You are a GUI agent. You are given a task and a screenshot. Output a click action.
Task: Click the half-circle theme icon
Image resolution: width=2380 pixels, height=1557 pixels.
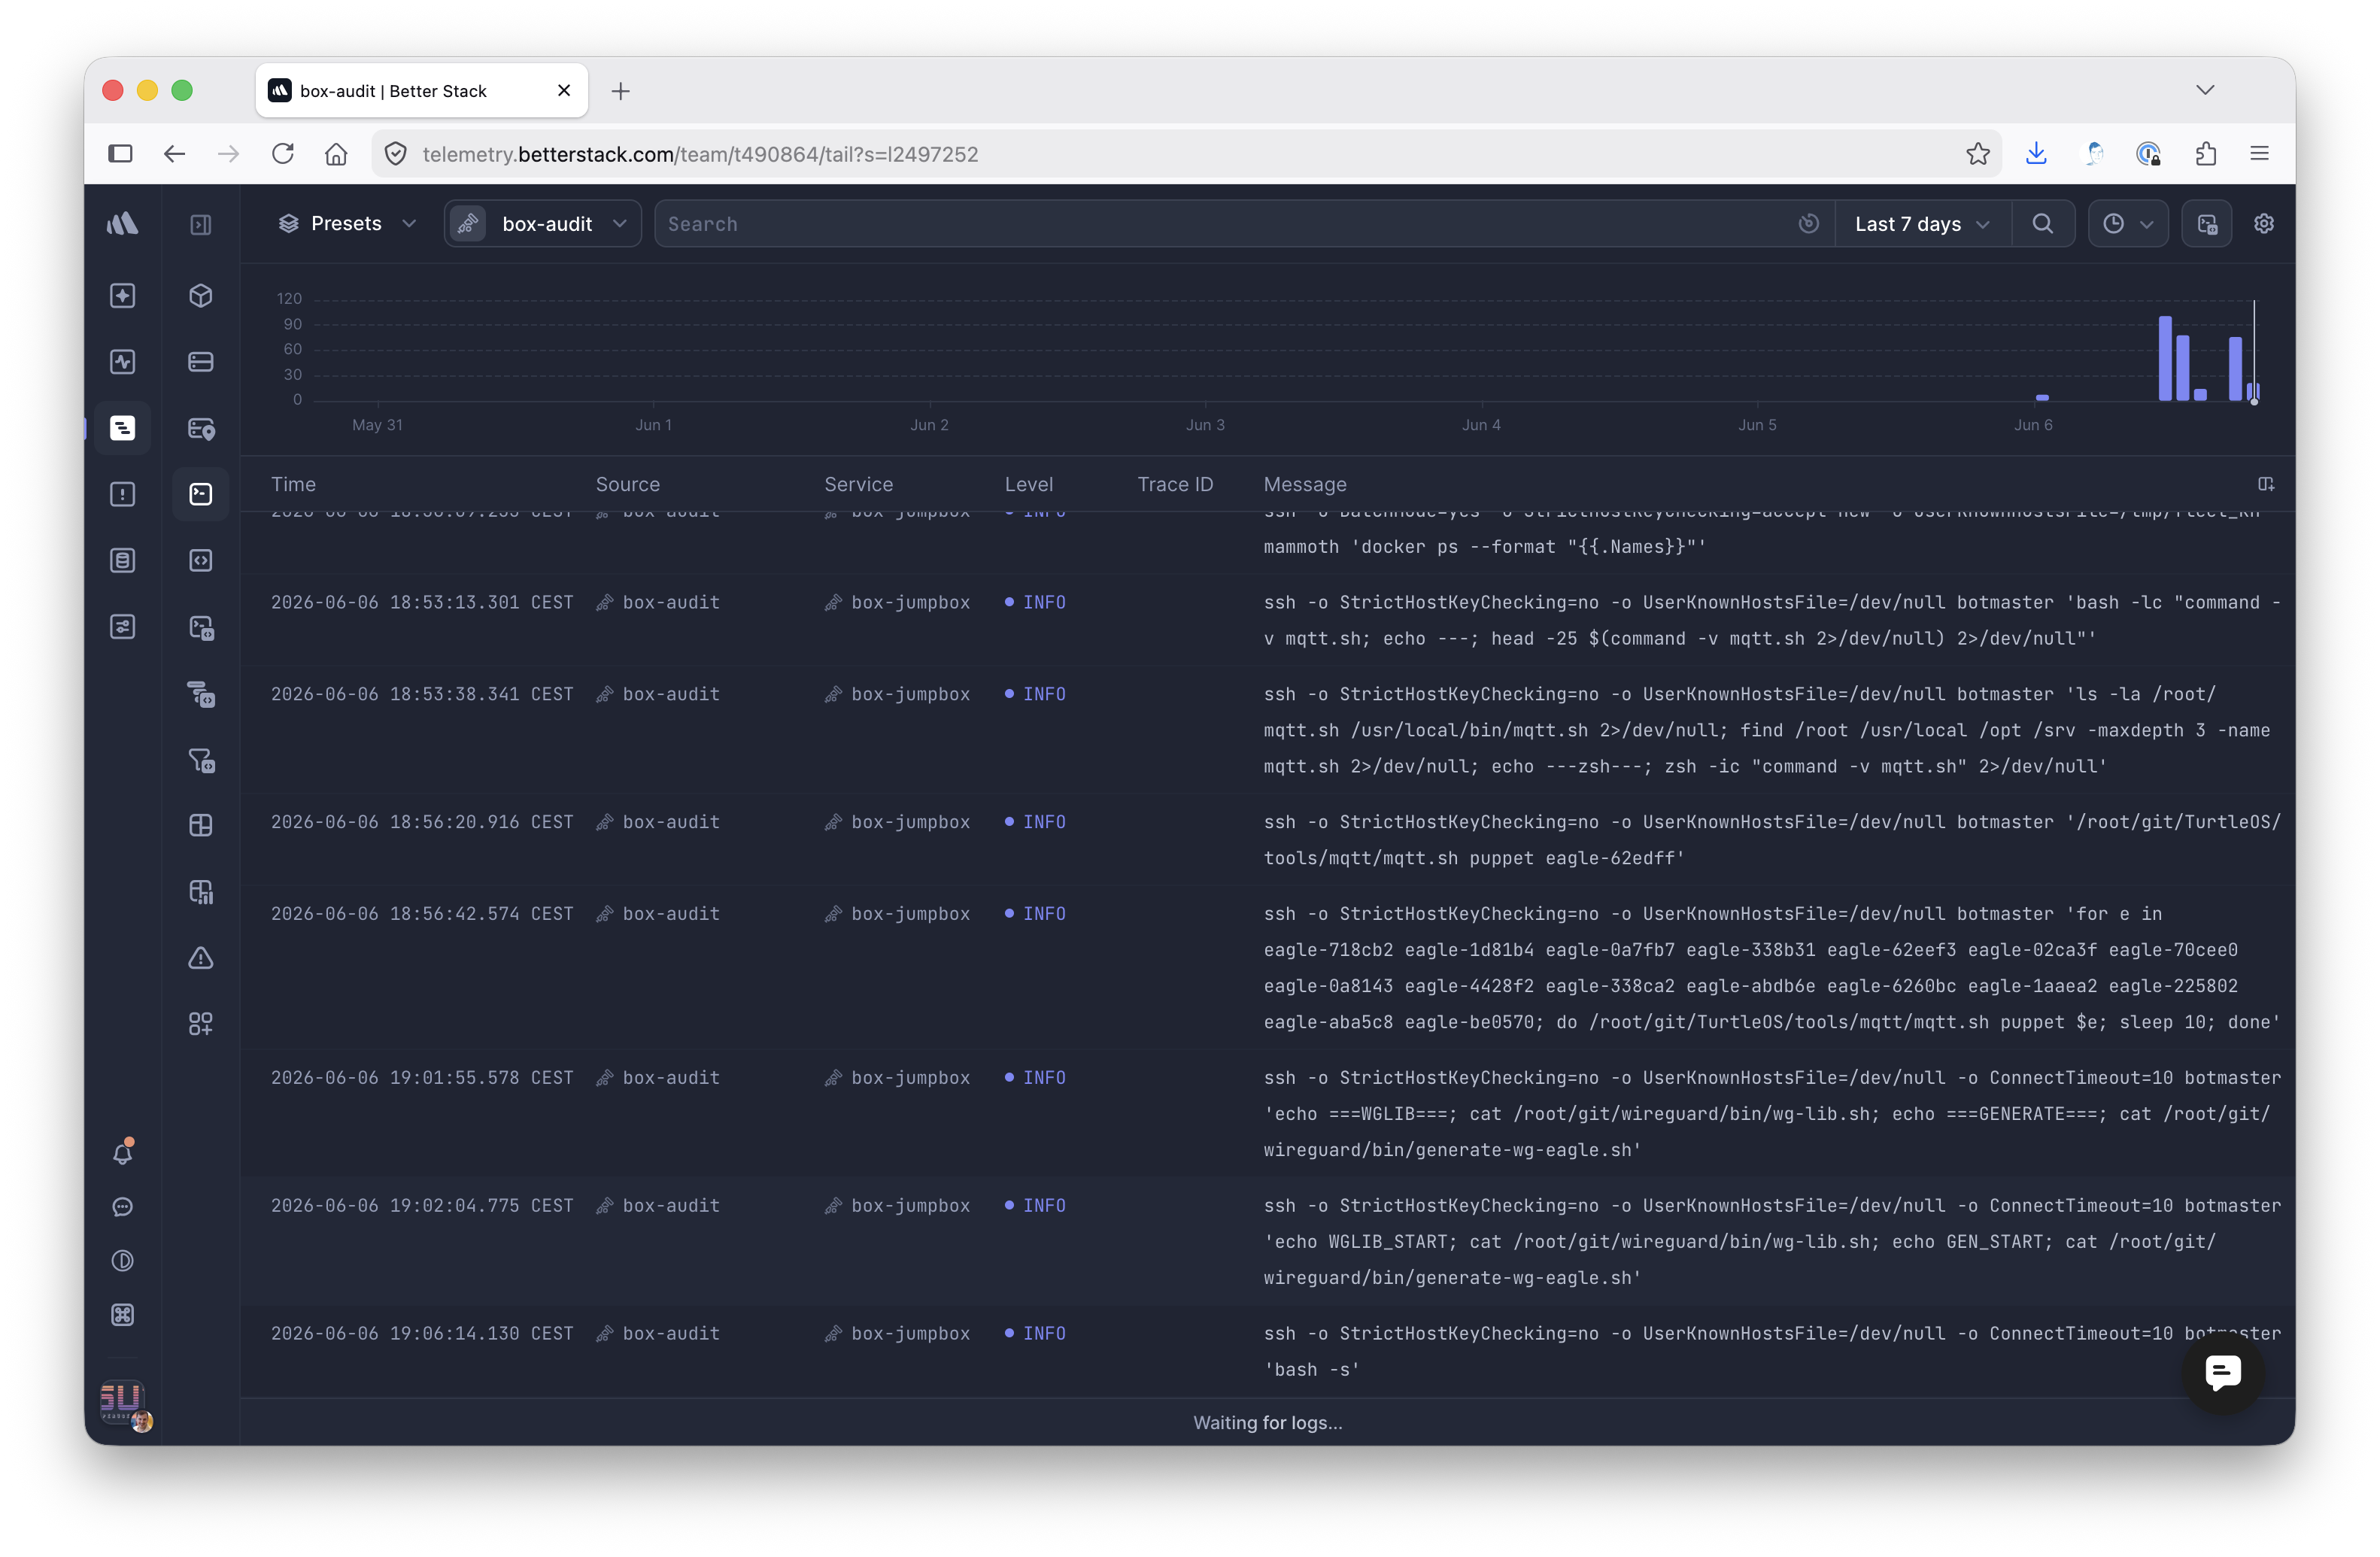tap(122, 1261)
